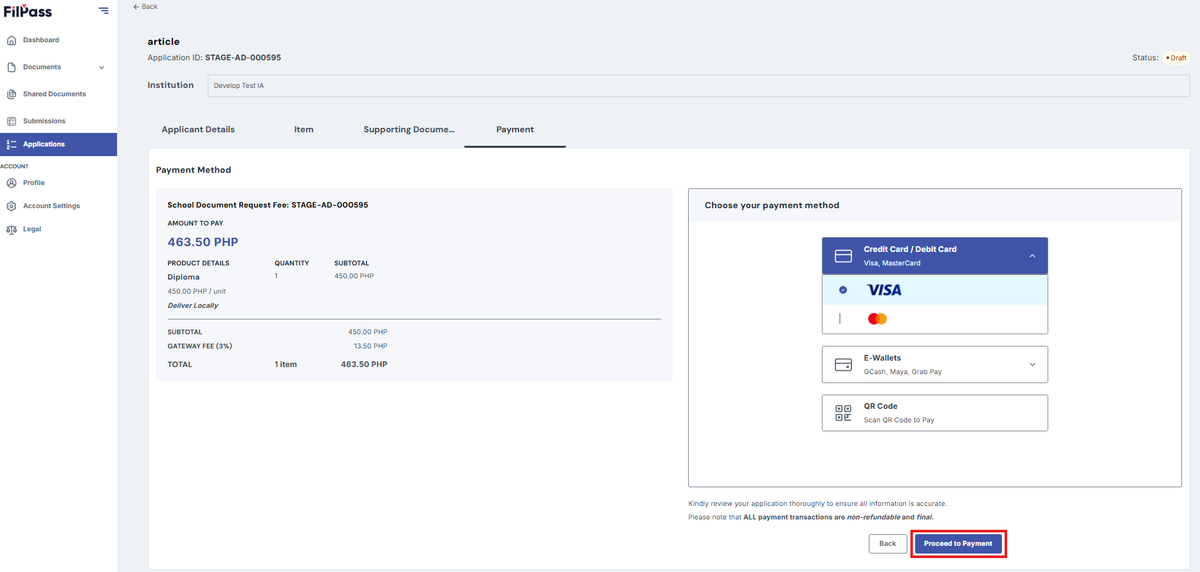The image size is (1200, 572).
Task: Click the VISA logo
Action: [884, 290]
